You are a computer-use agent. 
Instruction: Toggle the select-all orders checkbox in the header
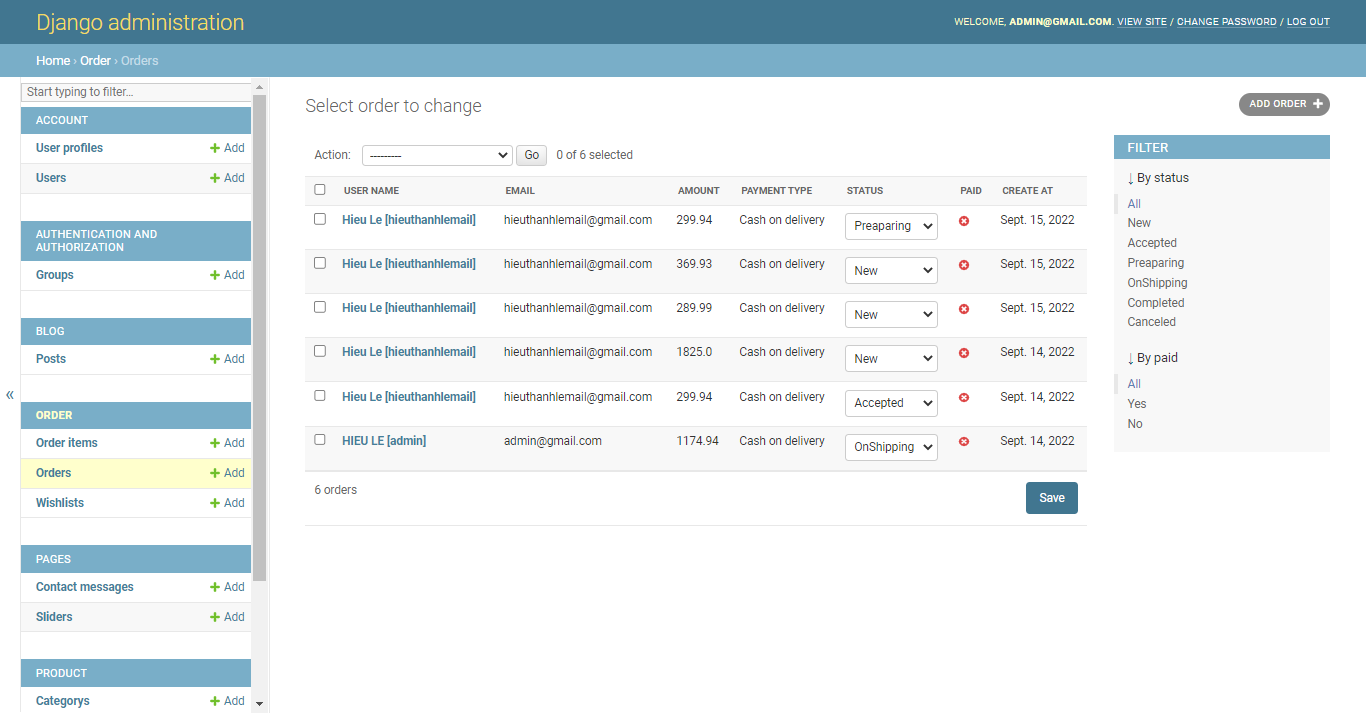(320, 189)
